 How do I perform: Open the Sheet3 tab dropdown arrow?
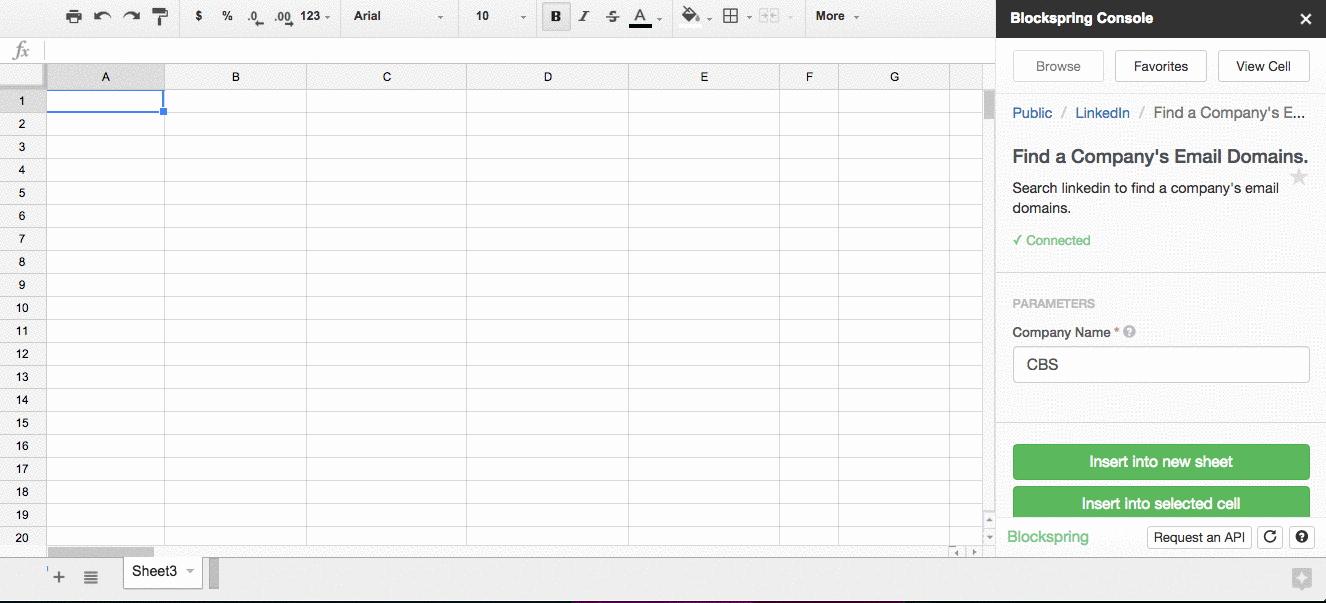click(x=189, y=571)
